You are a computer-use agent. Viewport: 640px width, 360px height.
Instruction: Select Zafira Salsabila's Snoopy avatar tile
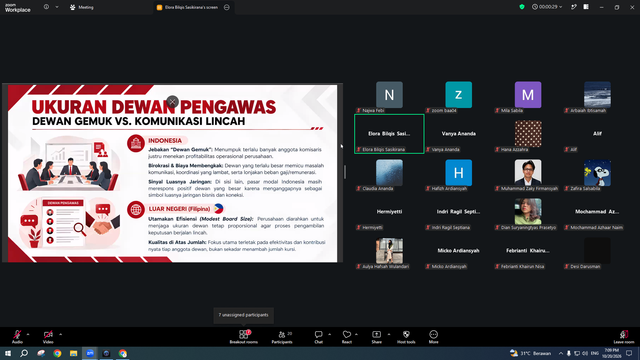pyautogui.click(x=598, y=173)
